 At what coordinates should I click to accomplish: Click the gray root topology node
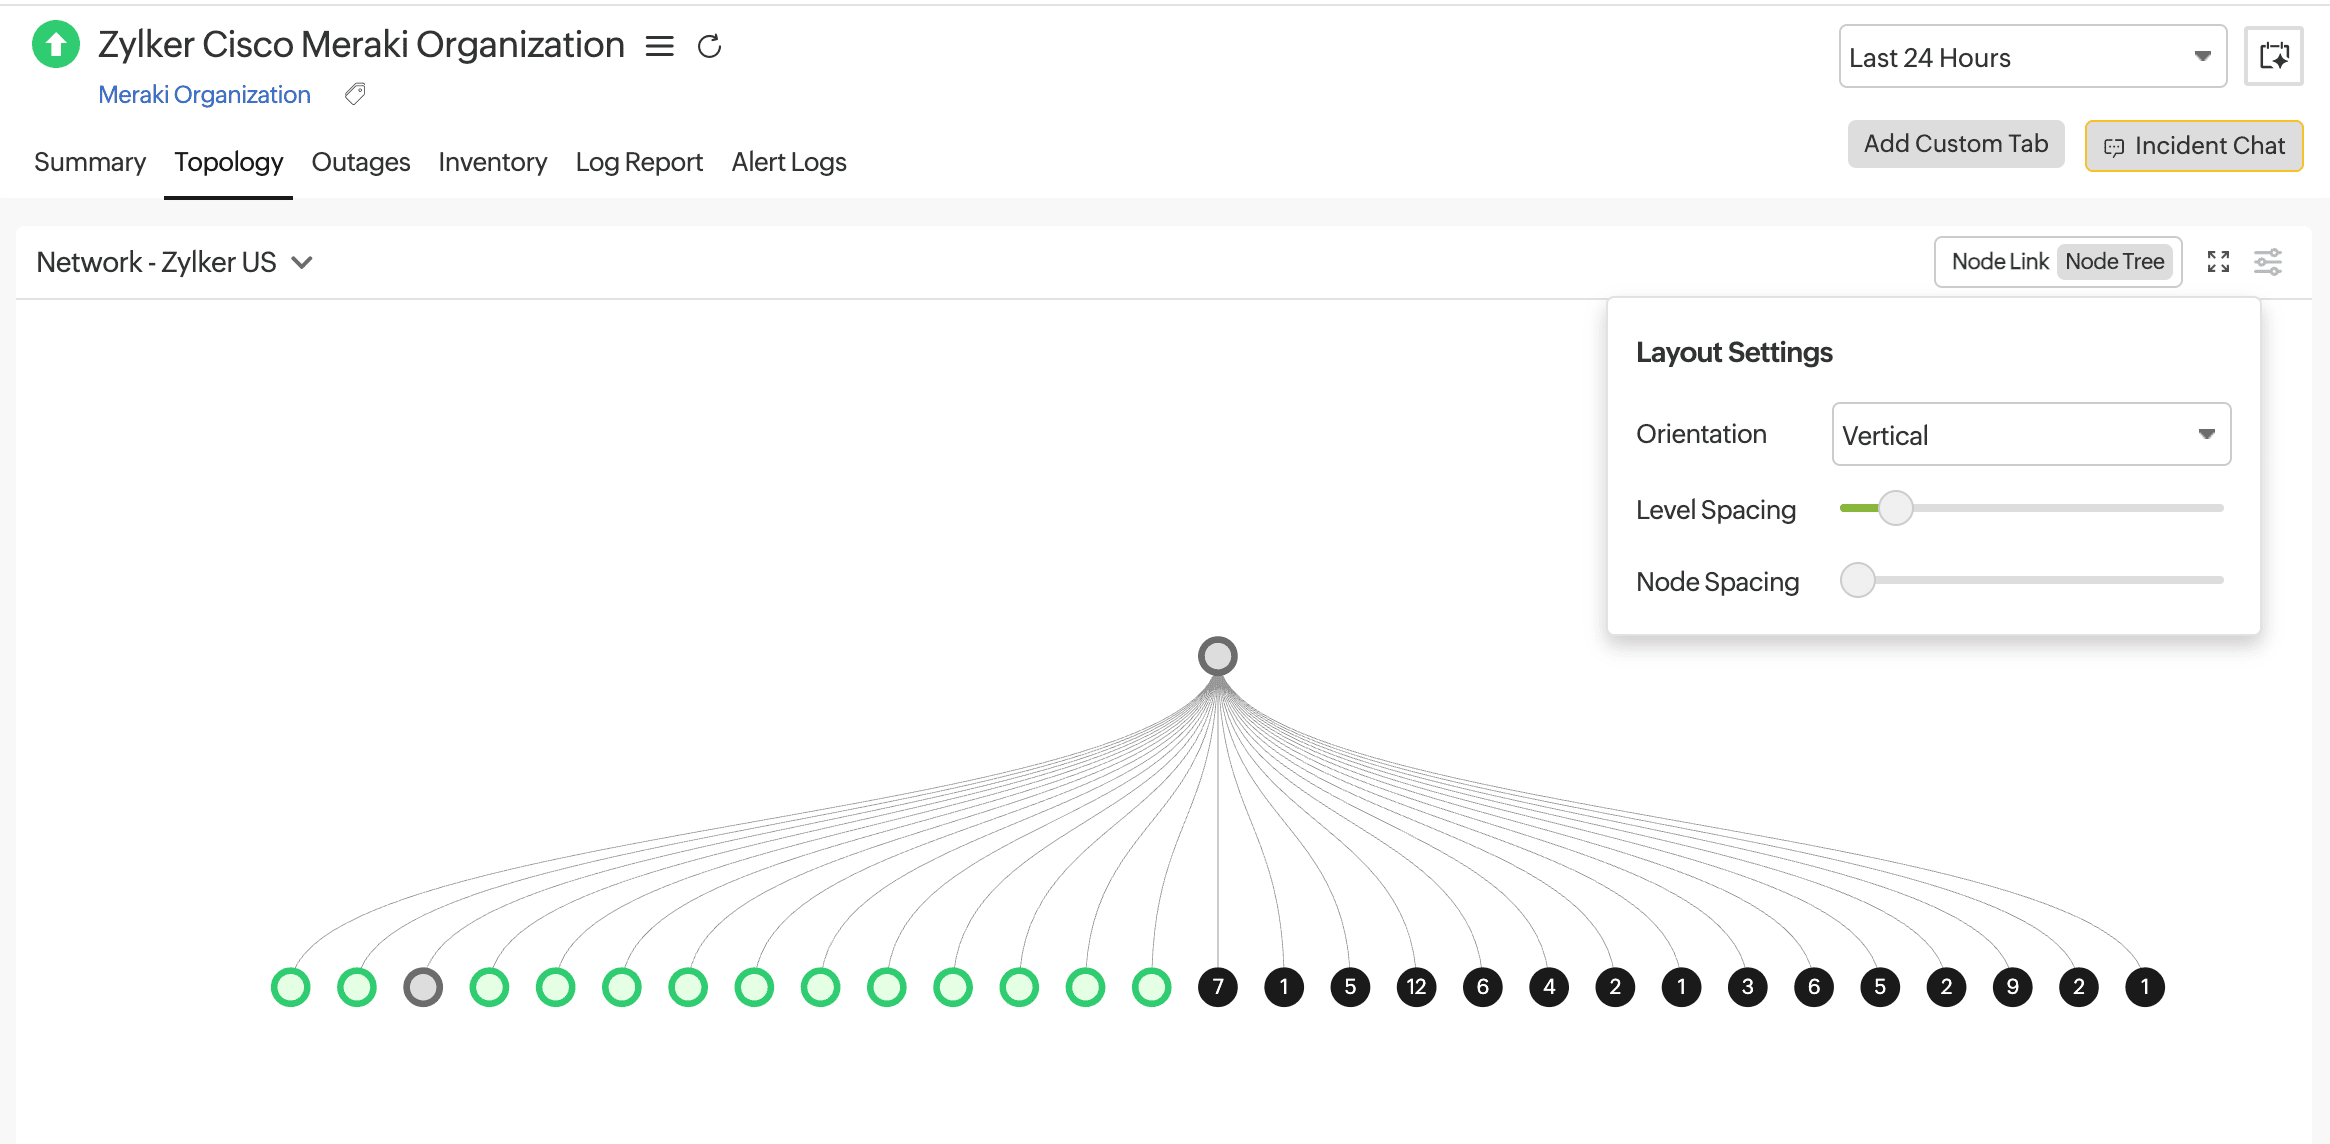1217,656
